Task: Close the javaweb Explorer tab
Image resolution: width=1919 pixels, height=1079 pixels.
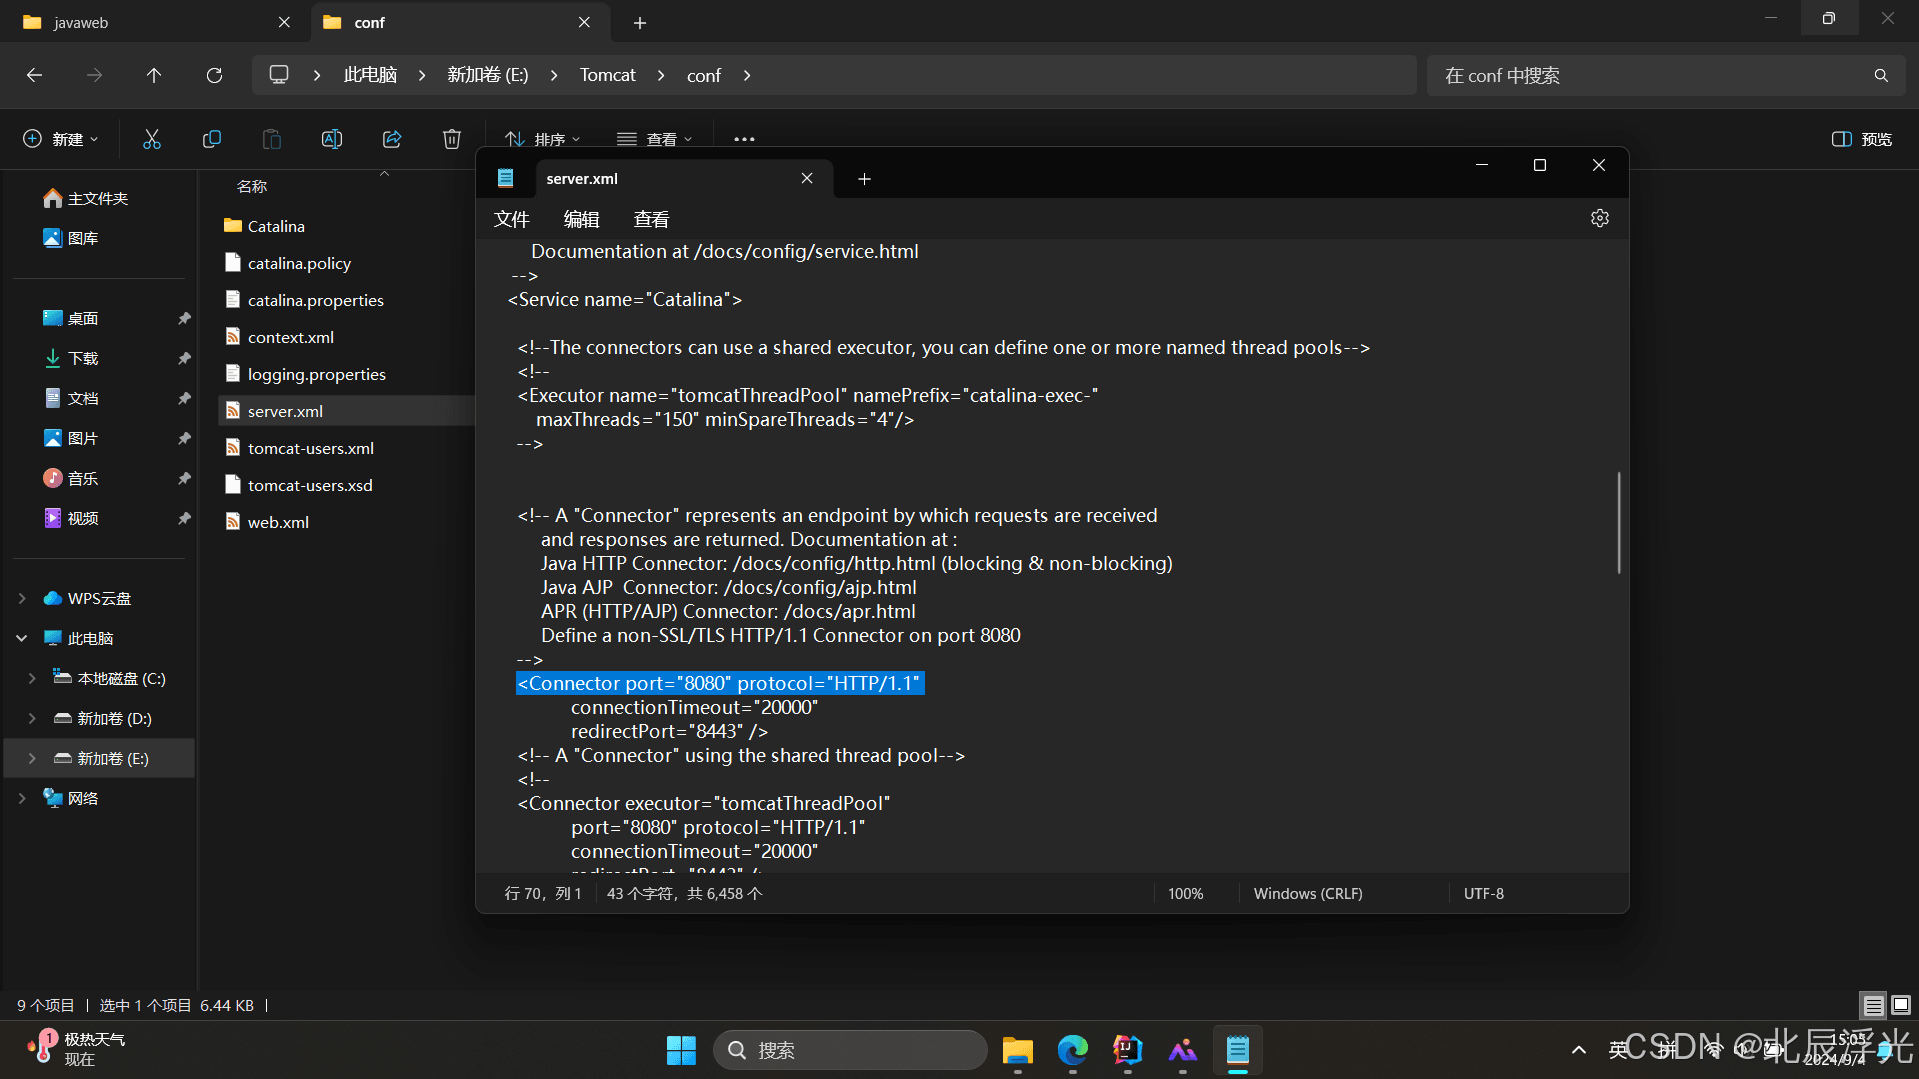Action: click(x=284, y=22)
